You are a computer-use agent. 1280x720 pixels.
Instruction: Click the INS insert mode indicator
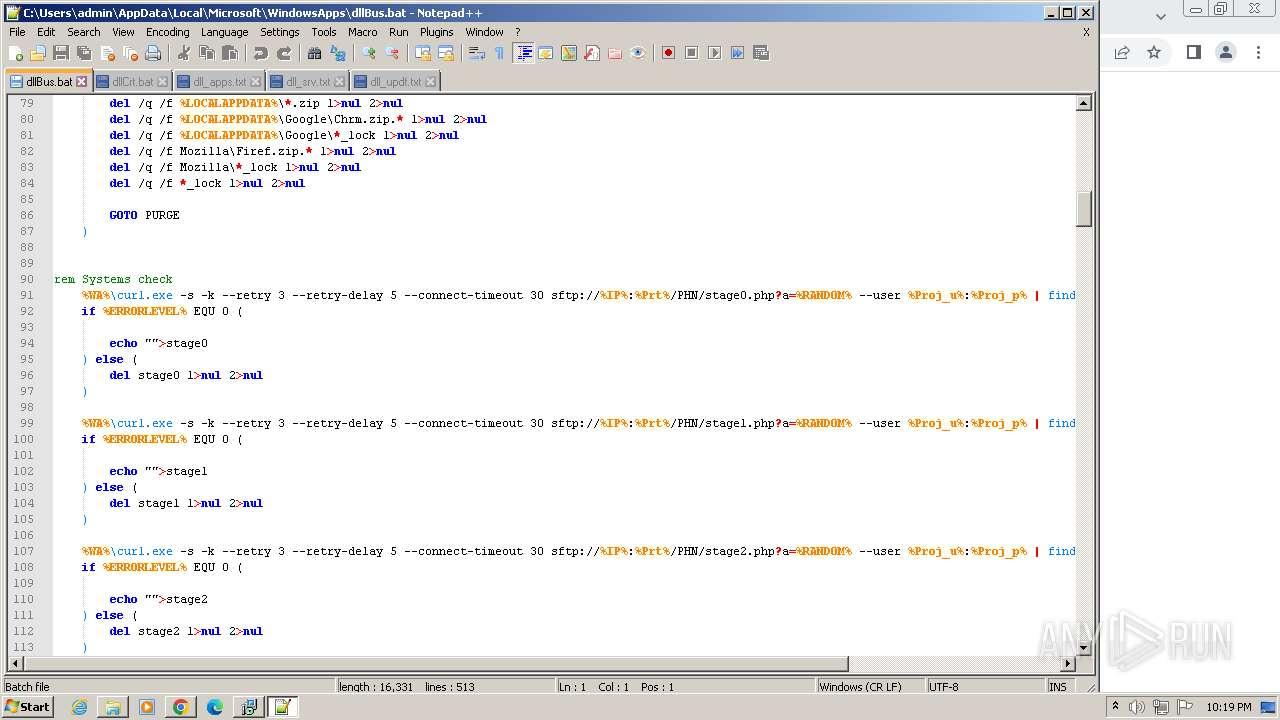coord(1057,687)
